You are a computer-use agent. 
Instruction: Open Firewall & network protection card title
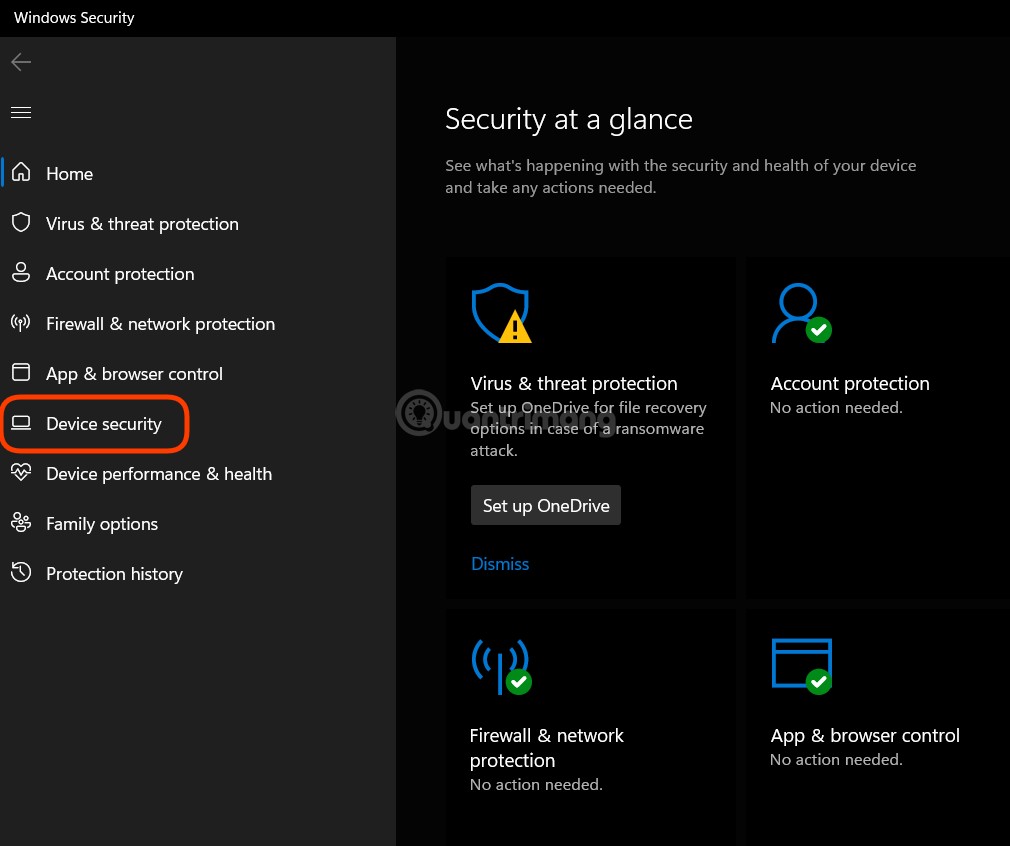tap(546, 747)
